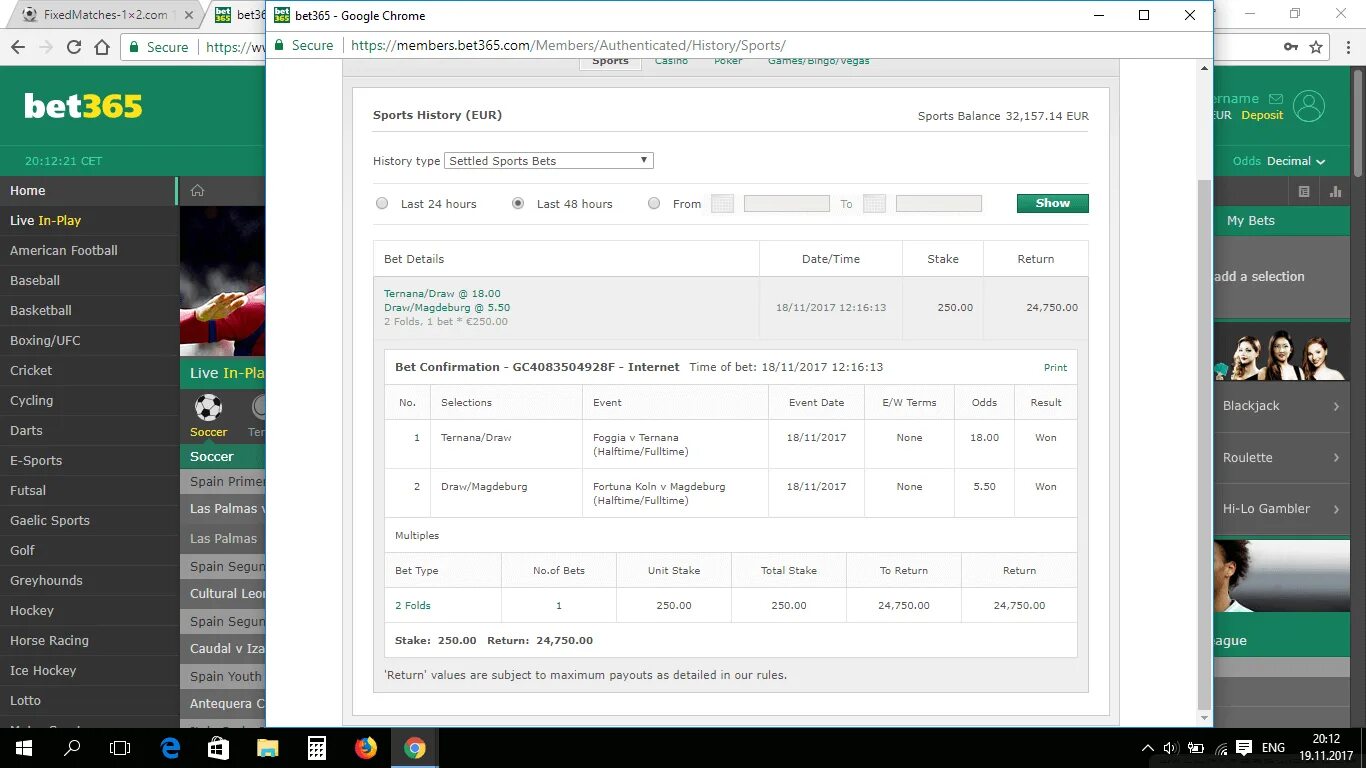Bookmark page with the star icon
1366x768 pixels.
point(1316,47)
